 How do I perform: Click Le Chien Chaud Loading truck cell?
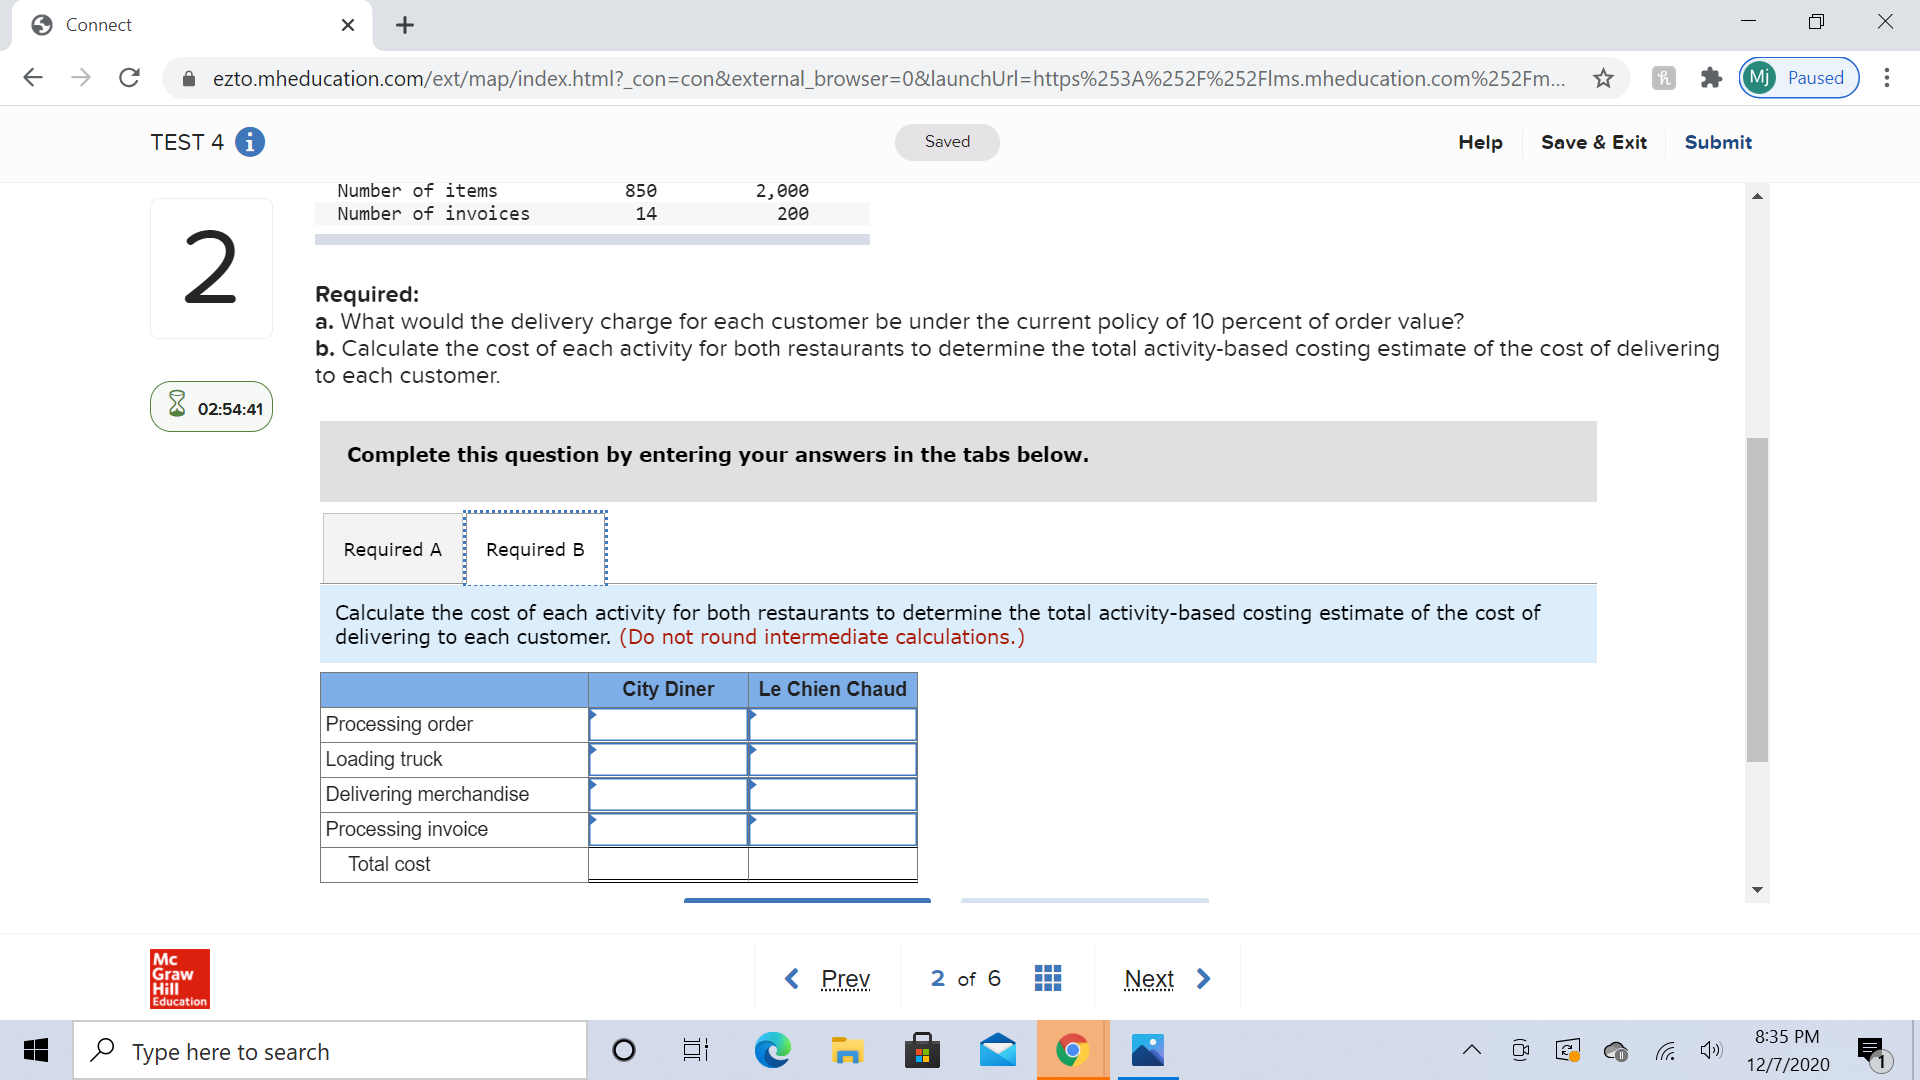[832, 759]
